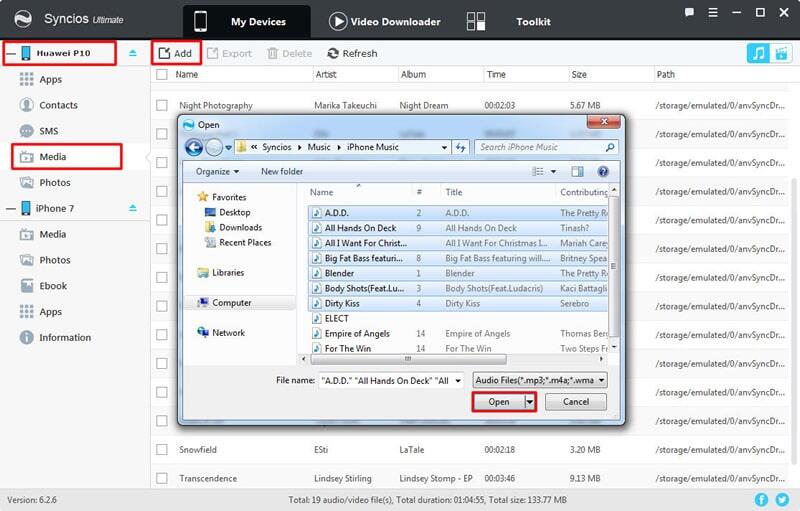
Task: Click the help icon in the Open dialog
Action: [603, 172]
